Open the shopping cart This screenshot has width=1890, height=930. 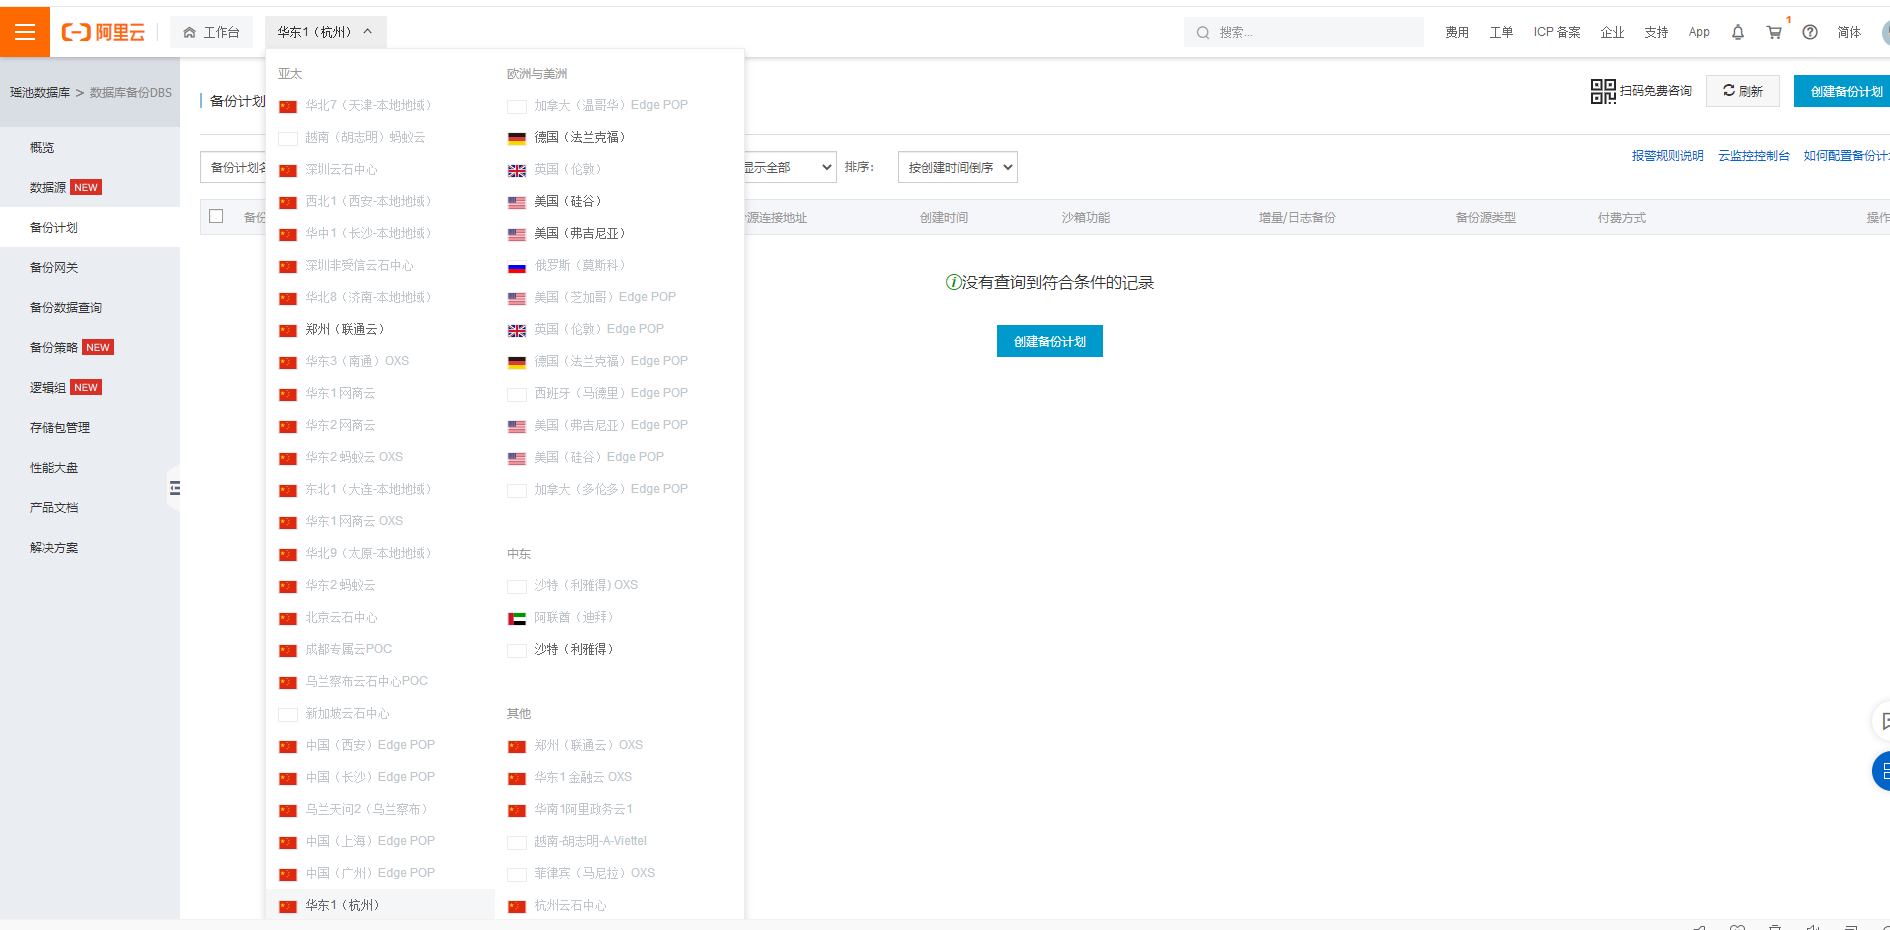[x=1774, y=32]
